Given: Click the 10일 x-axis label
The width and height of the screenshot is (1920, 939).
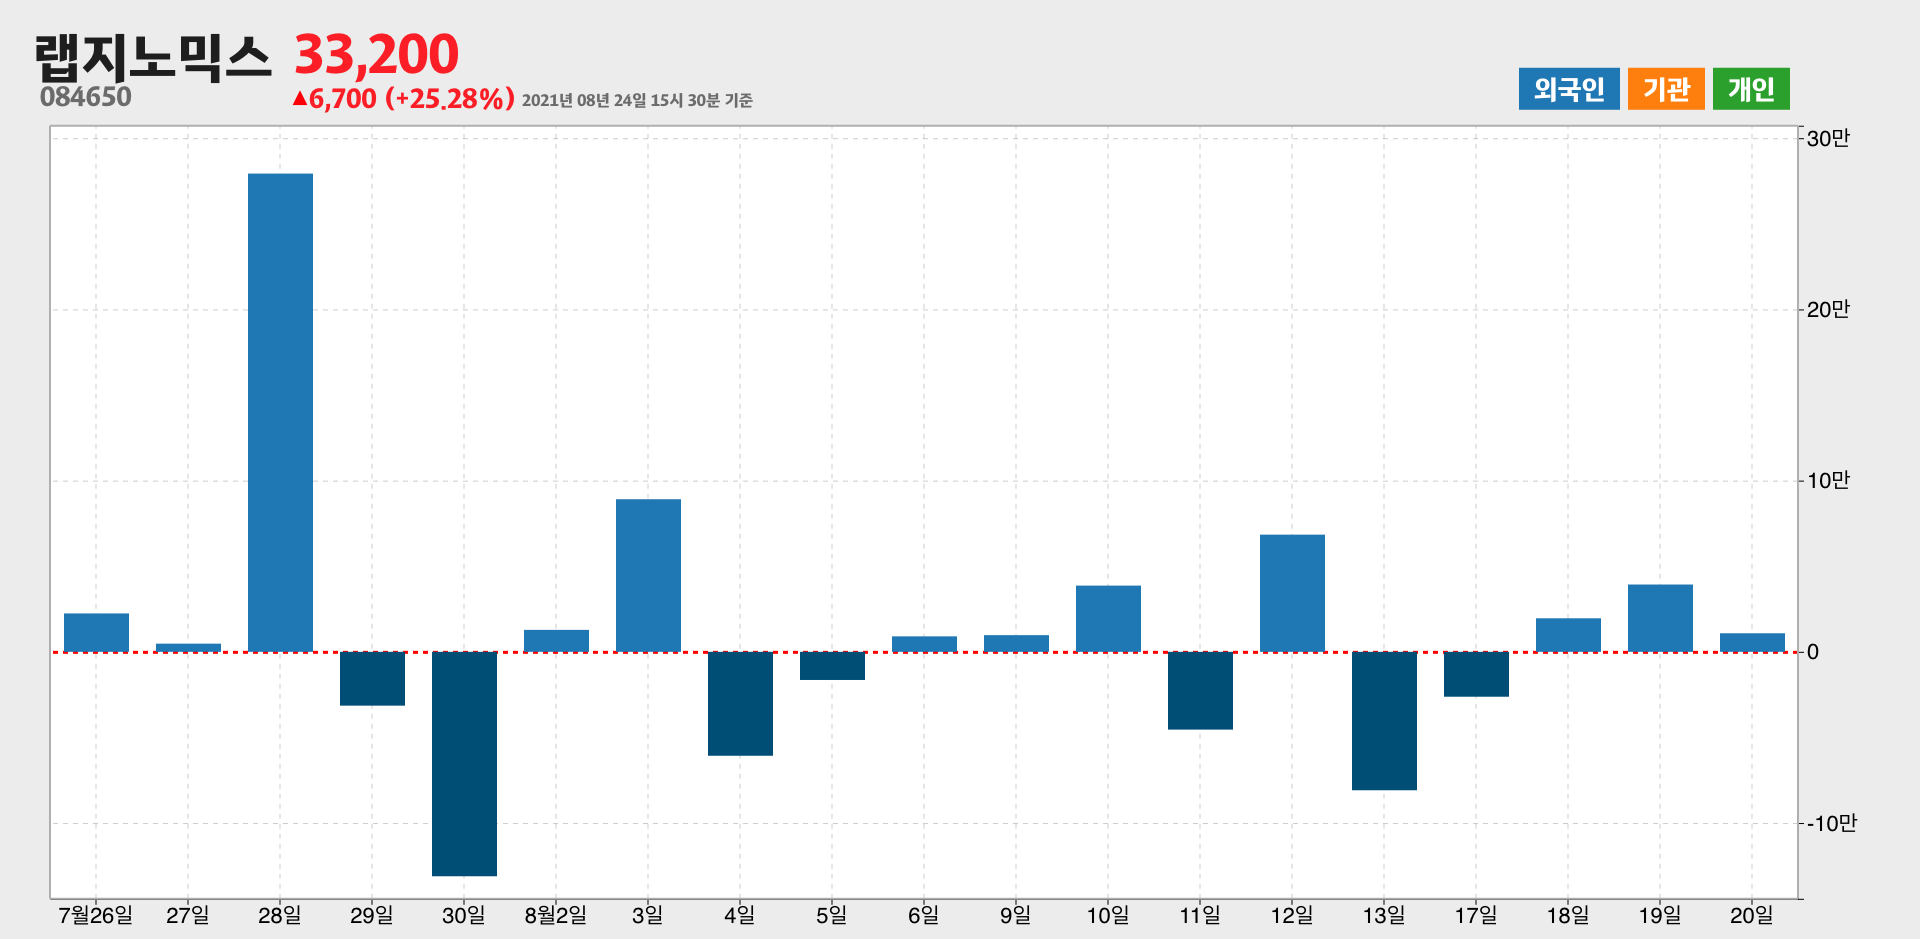Looking at the screenshot, I should [1108, 915].
